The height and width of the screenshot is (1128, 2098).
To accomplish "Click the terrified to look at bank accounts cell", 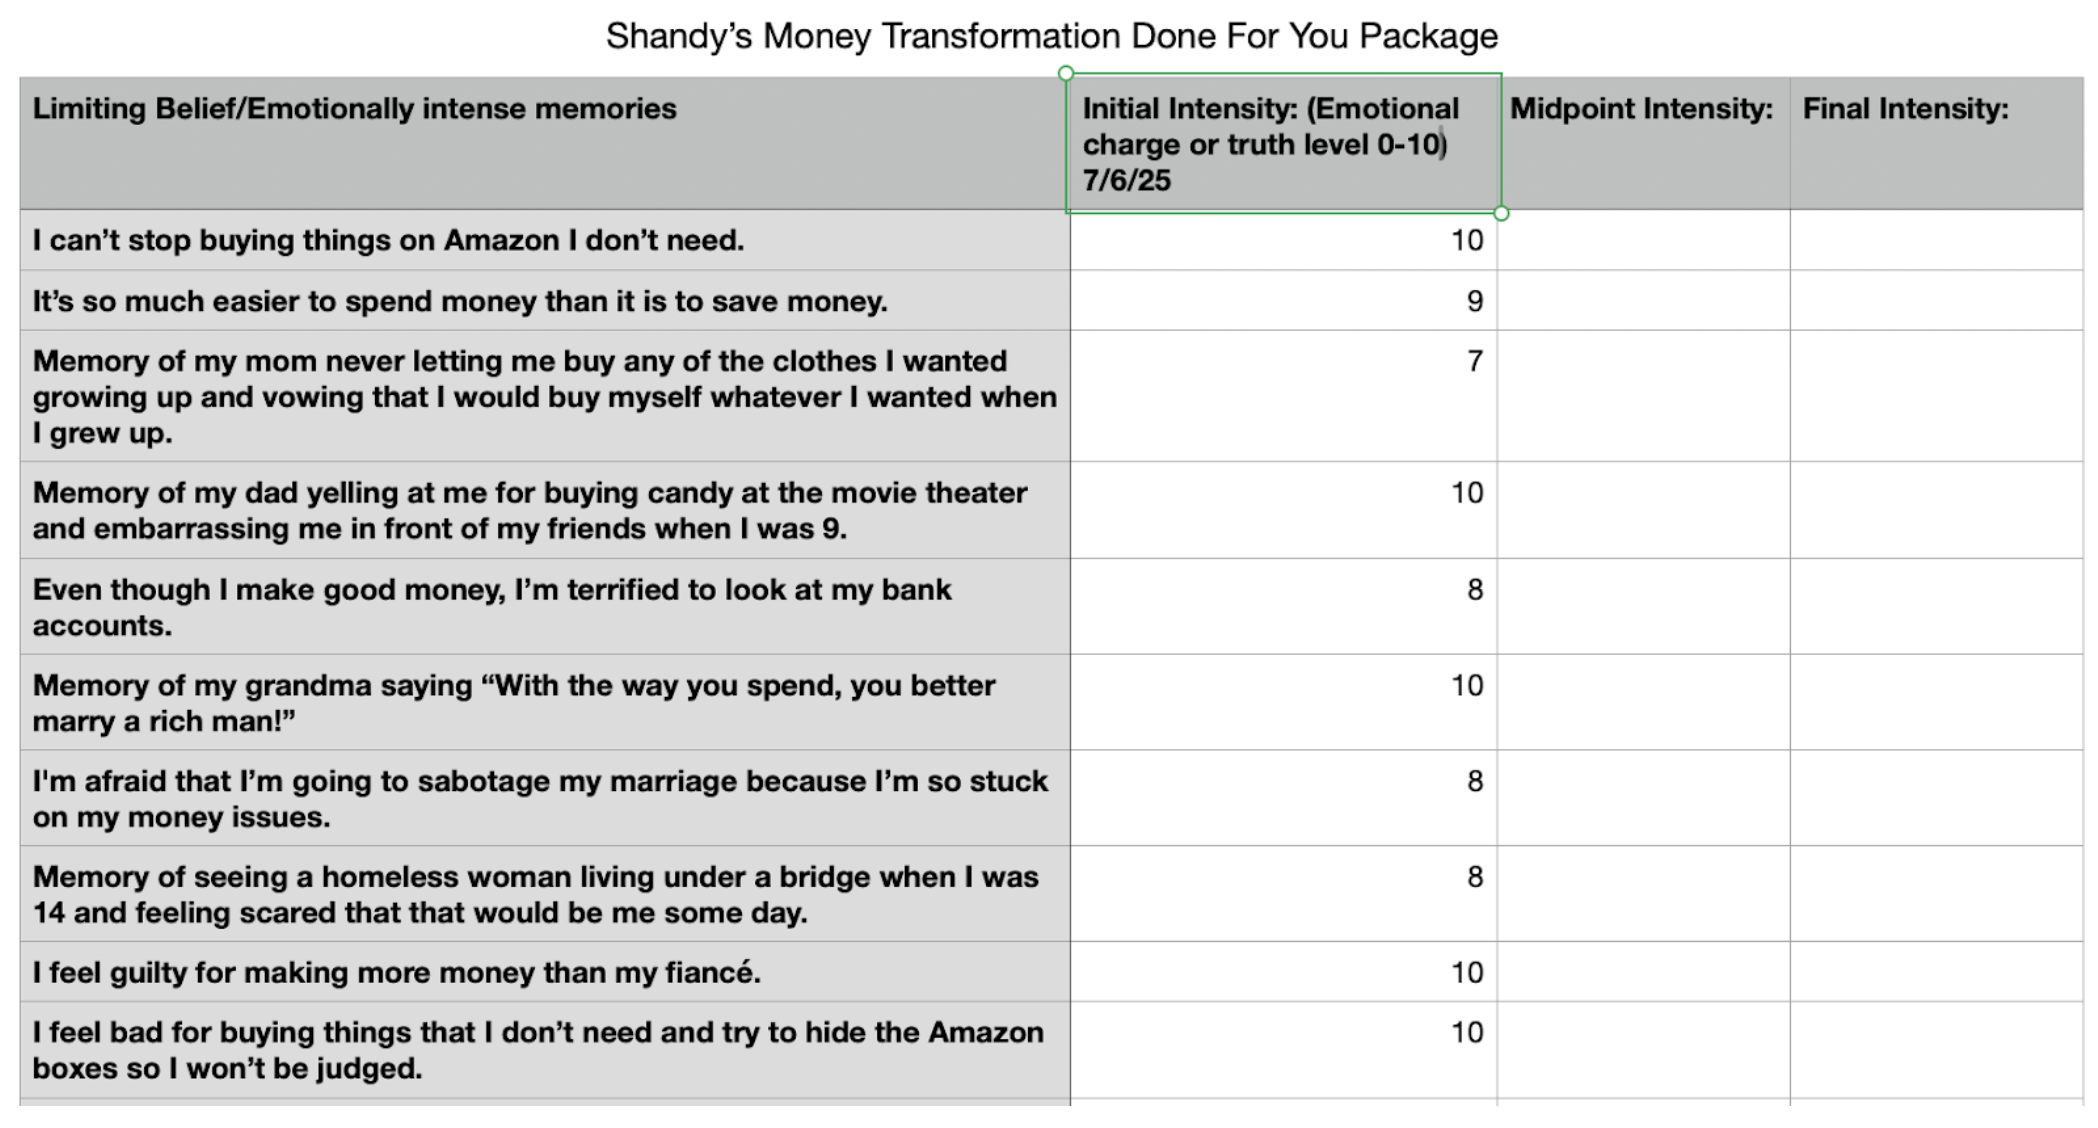I will [544, 607].
